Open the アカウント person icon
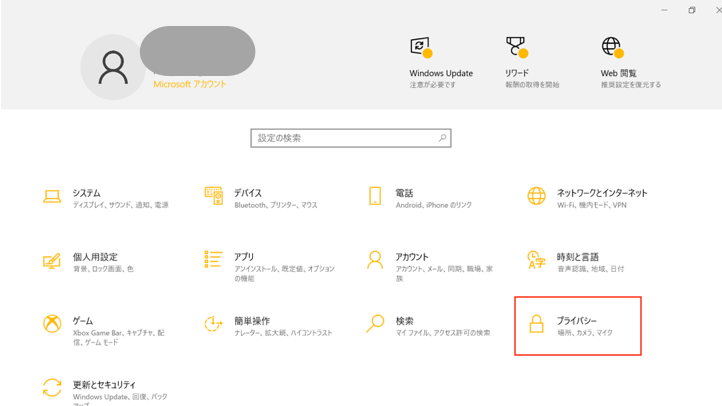The height and width of the screenshot is (406, 722). pos(375,260)
